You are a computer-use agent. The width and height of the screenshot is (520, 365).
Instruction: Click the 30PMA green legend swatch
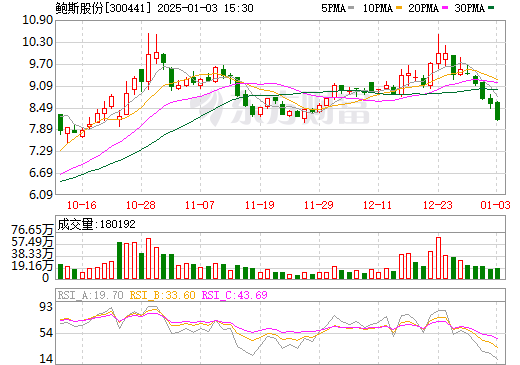click(491, 8)
